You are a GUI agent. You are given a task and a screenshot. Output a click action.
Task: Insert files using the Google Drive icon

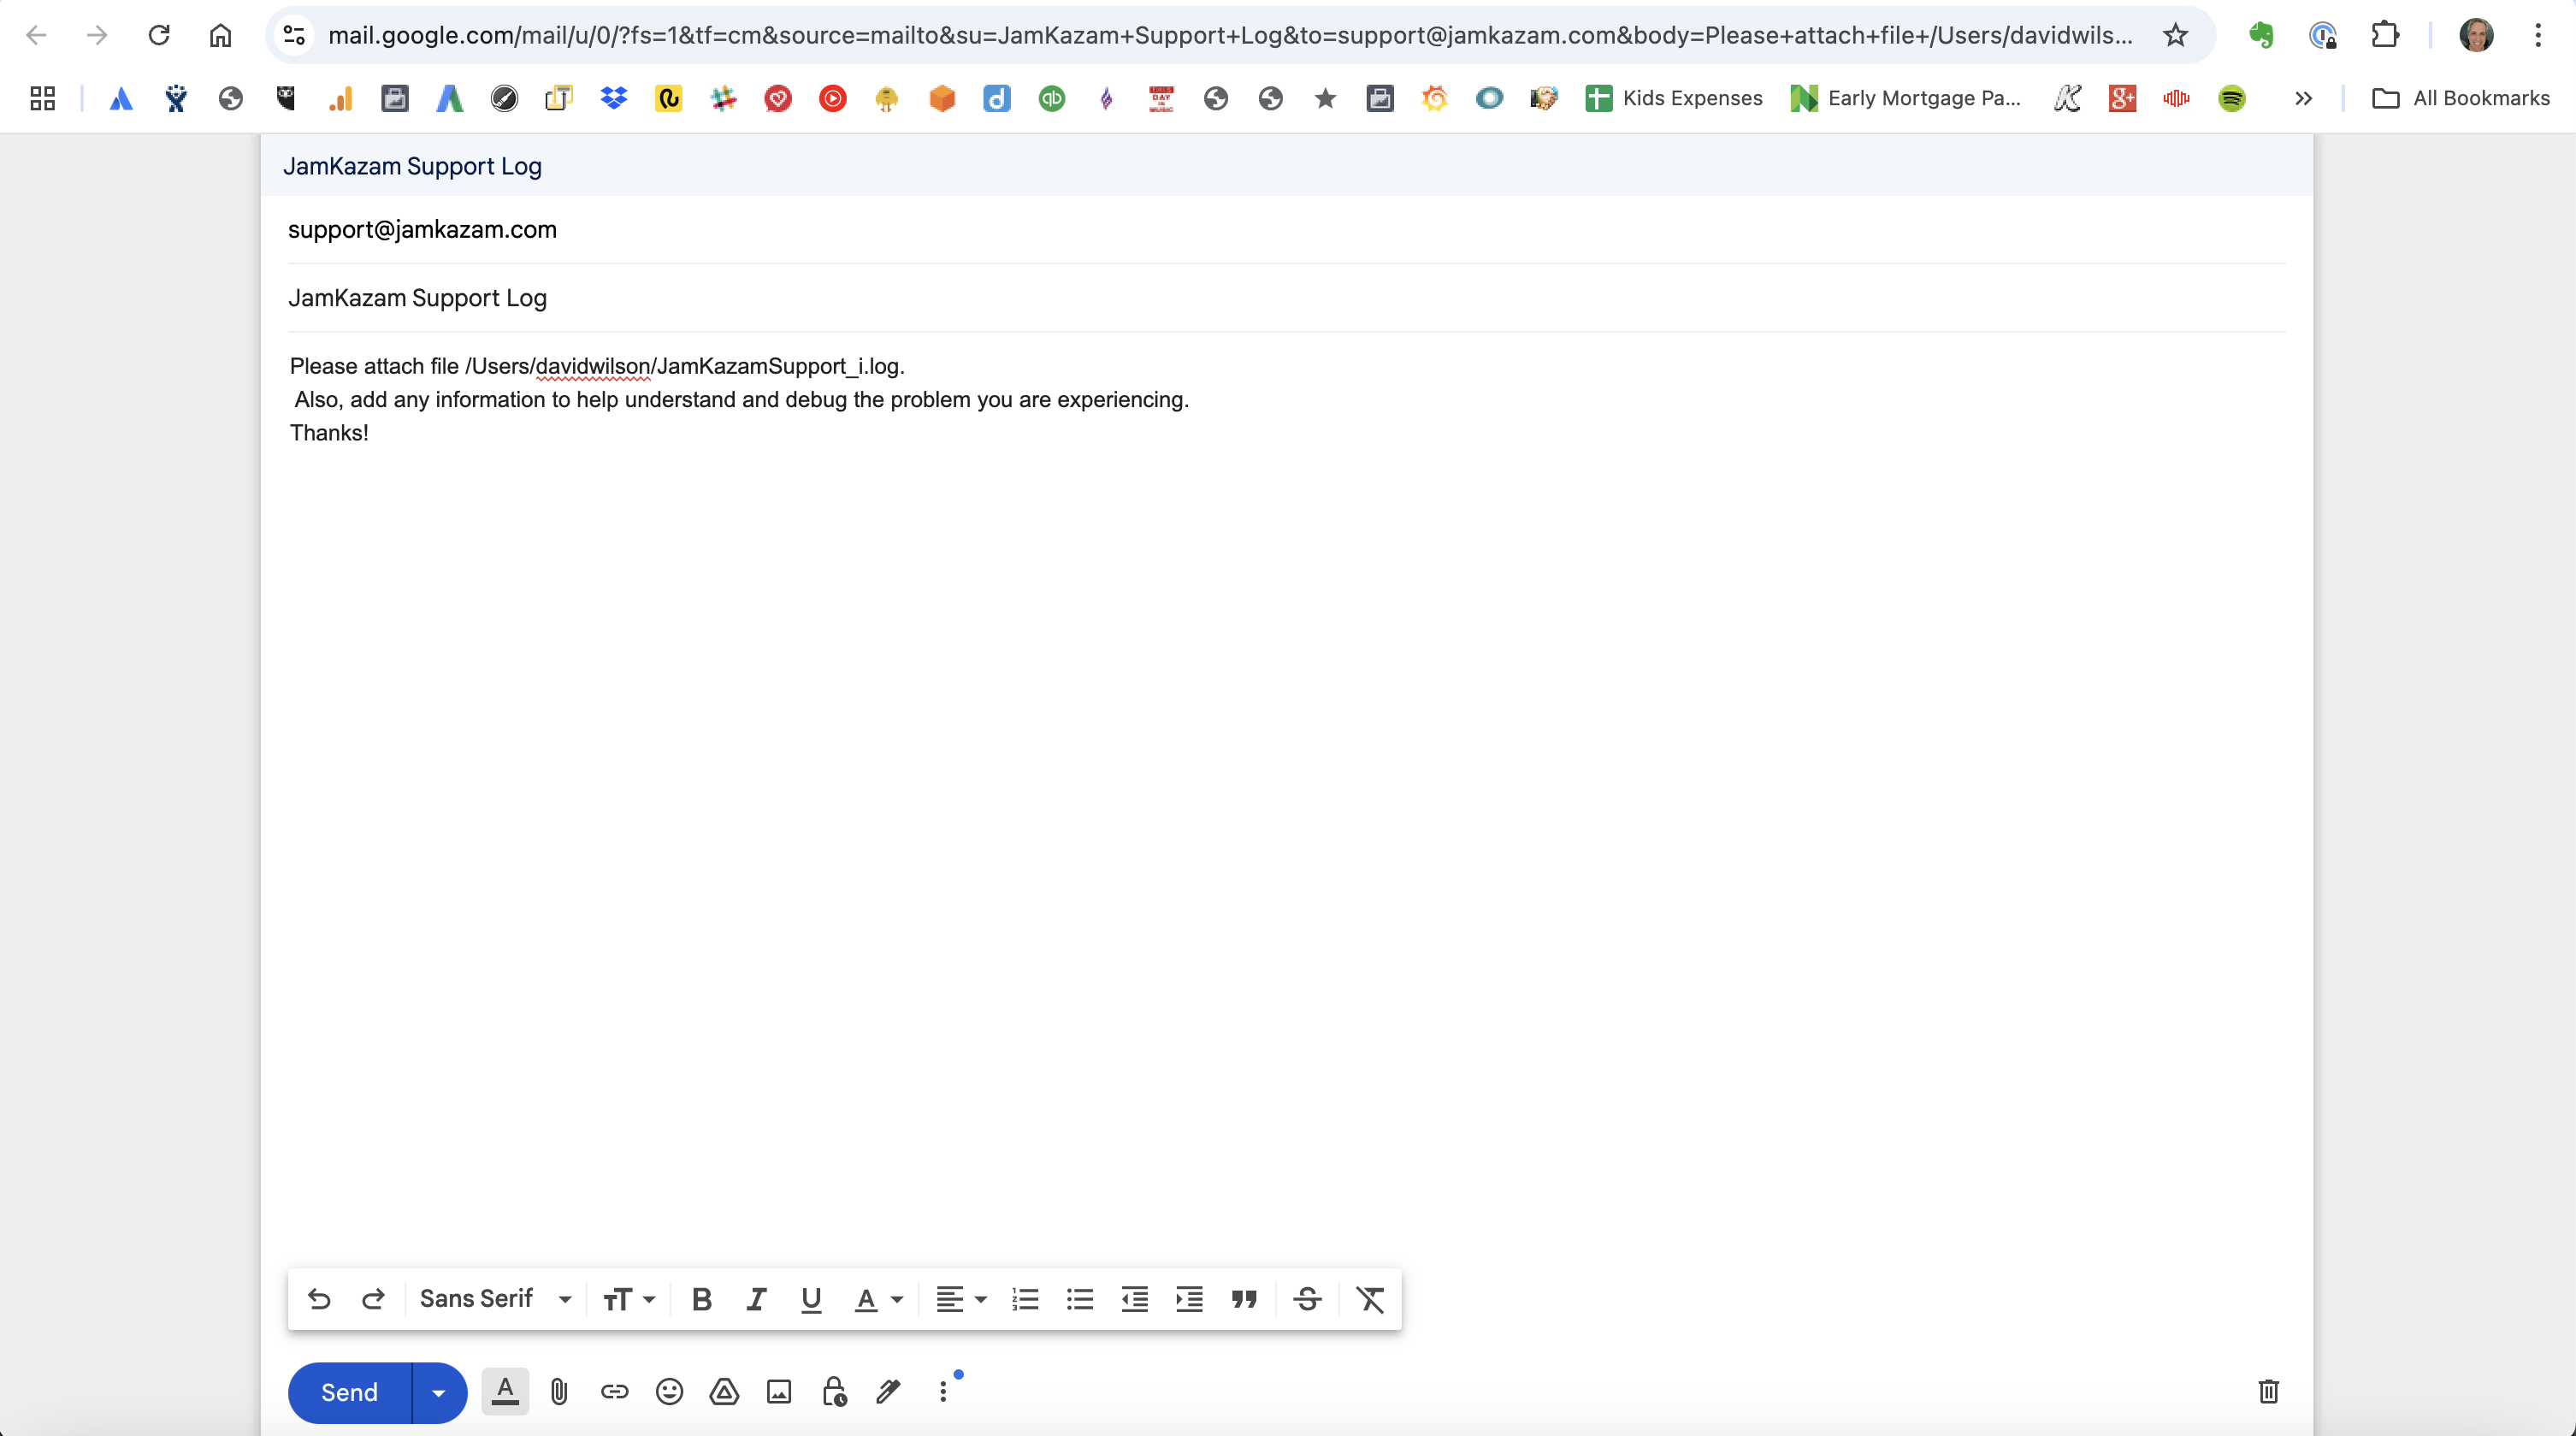[x=724, y=1391]
